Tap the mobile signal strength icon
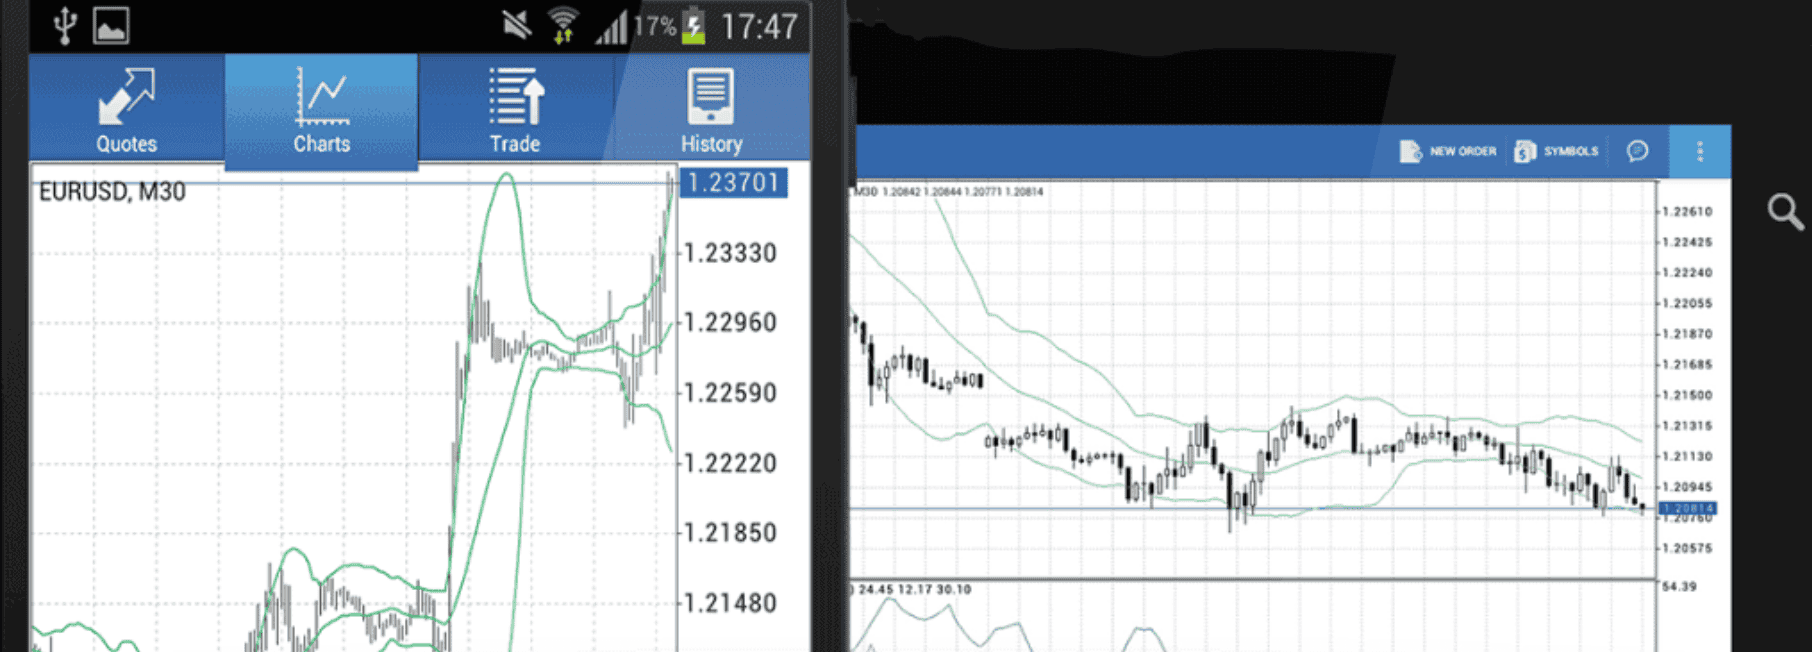This screenshot has height=652, width=1812. pyautogui.click(x=611, y=26)
